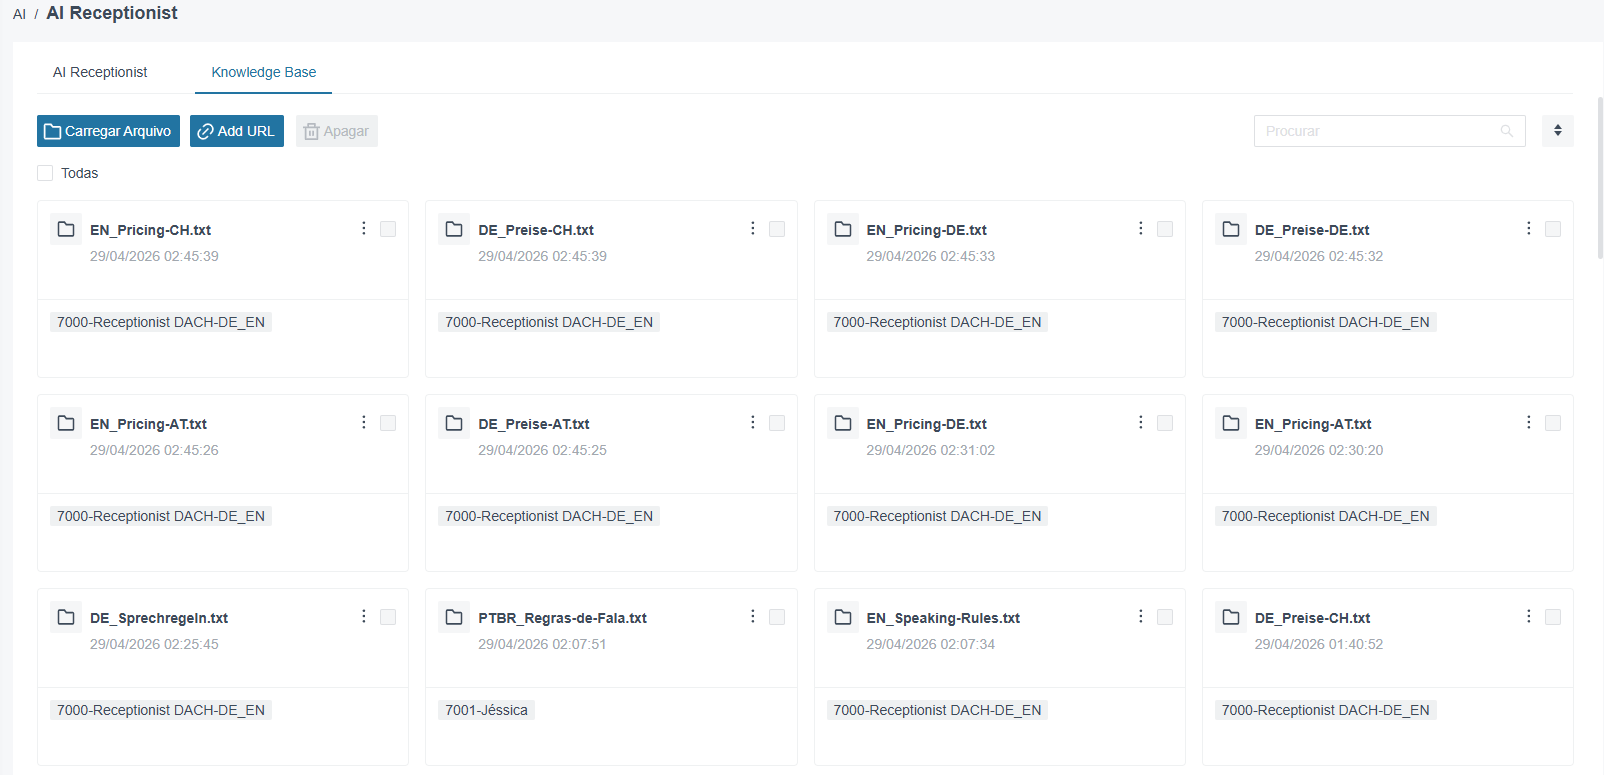
Task: Go to AI in the breadcrumb
Action: (x=19, y=14)
